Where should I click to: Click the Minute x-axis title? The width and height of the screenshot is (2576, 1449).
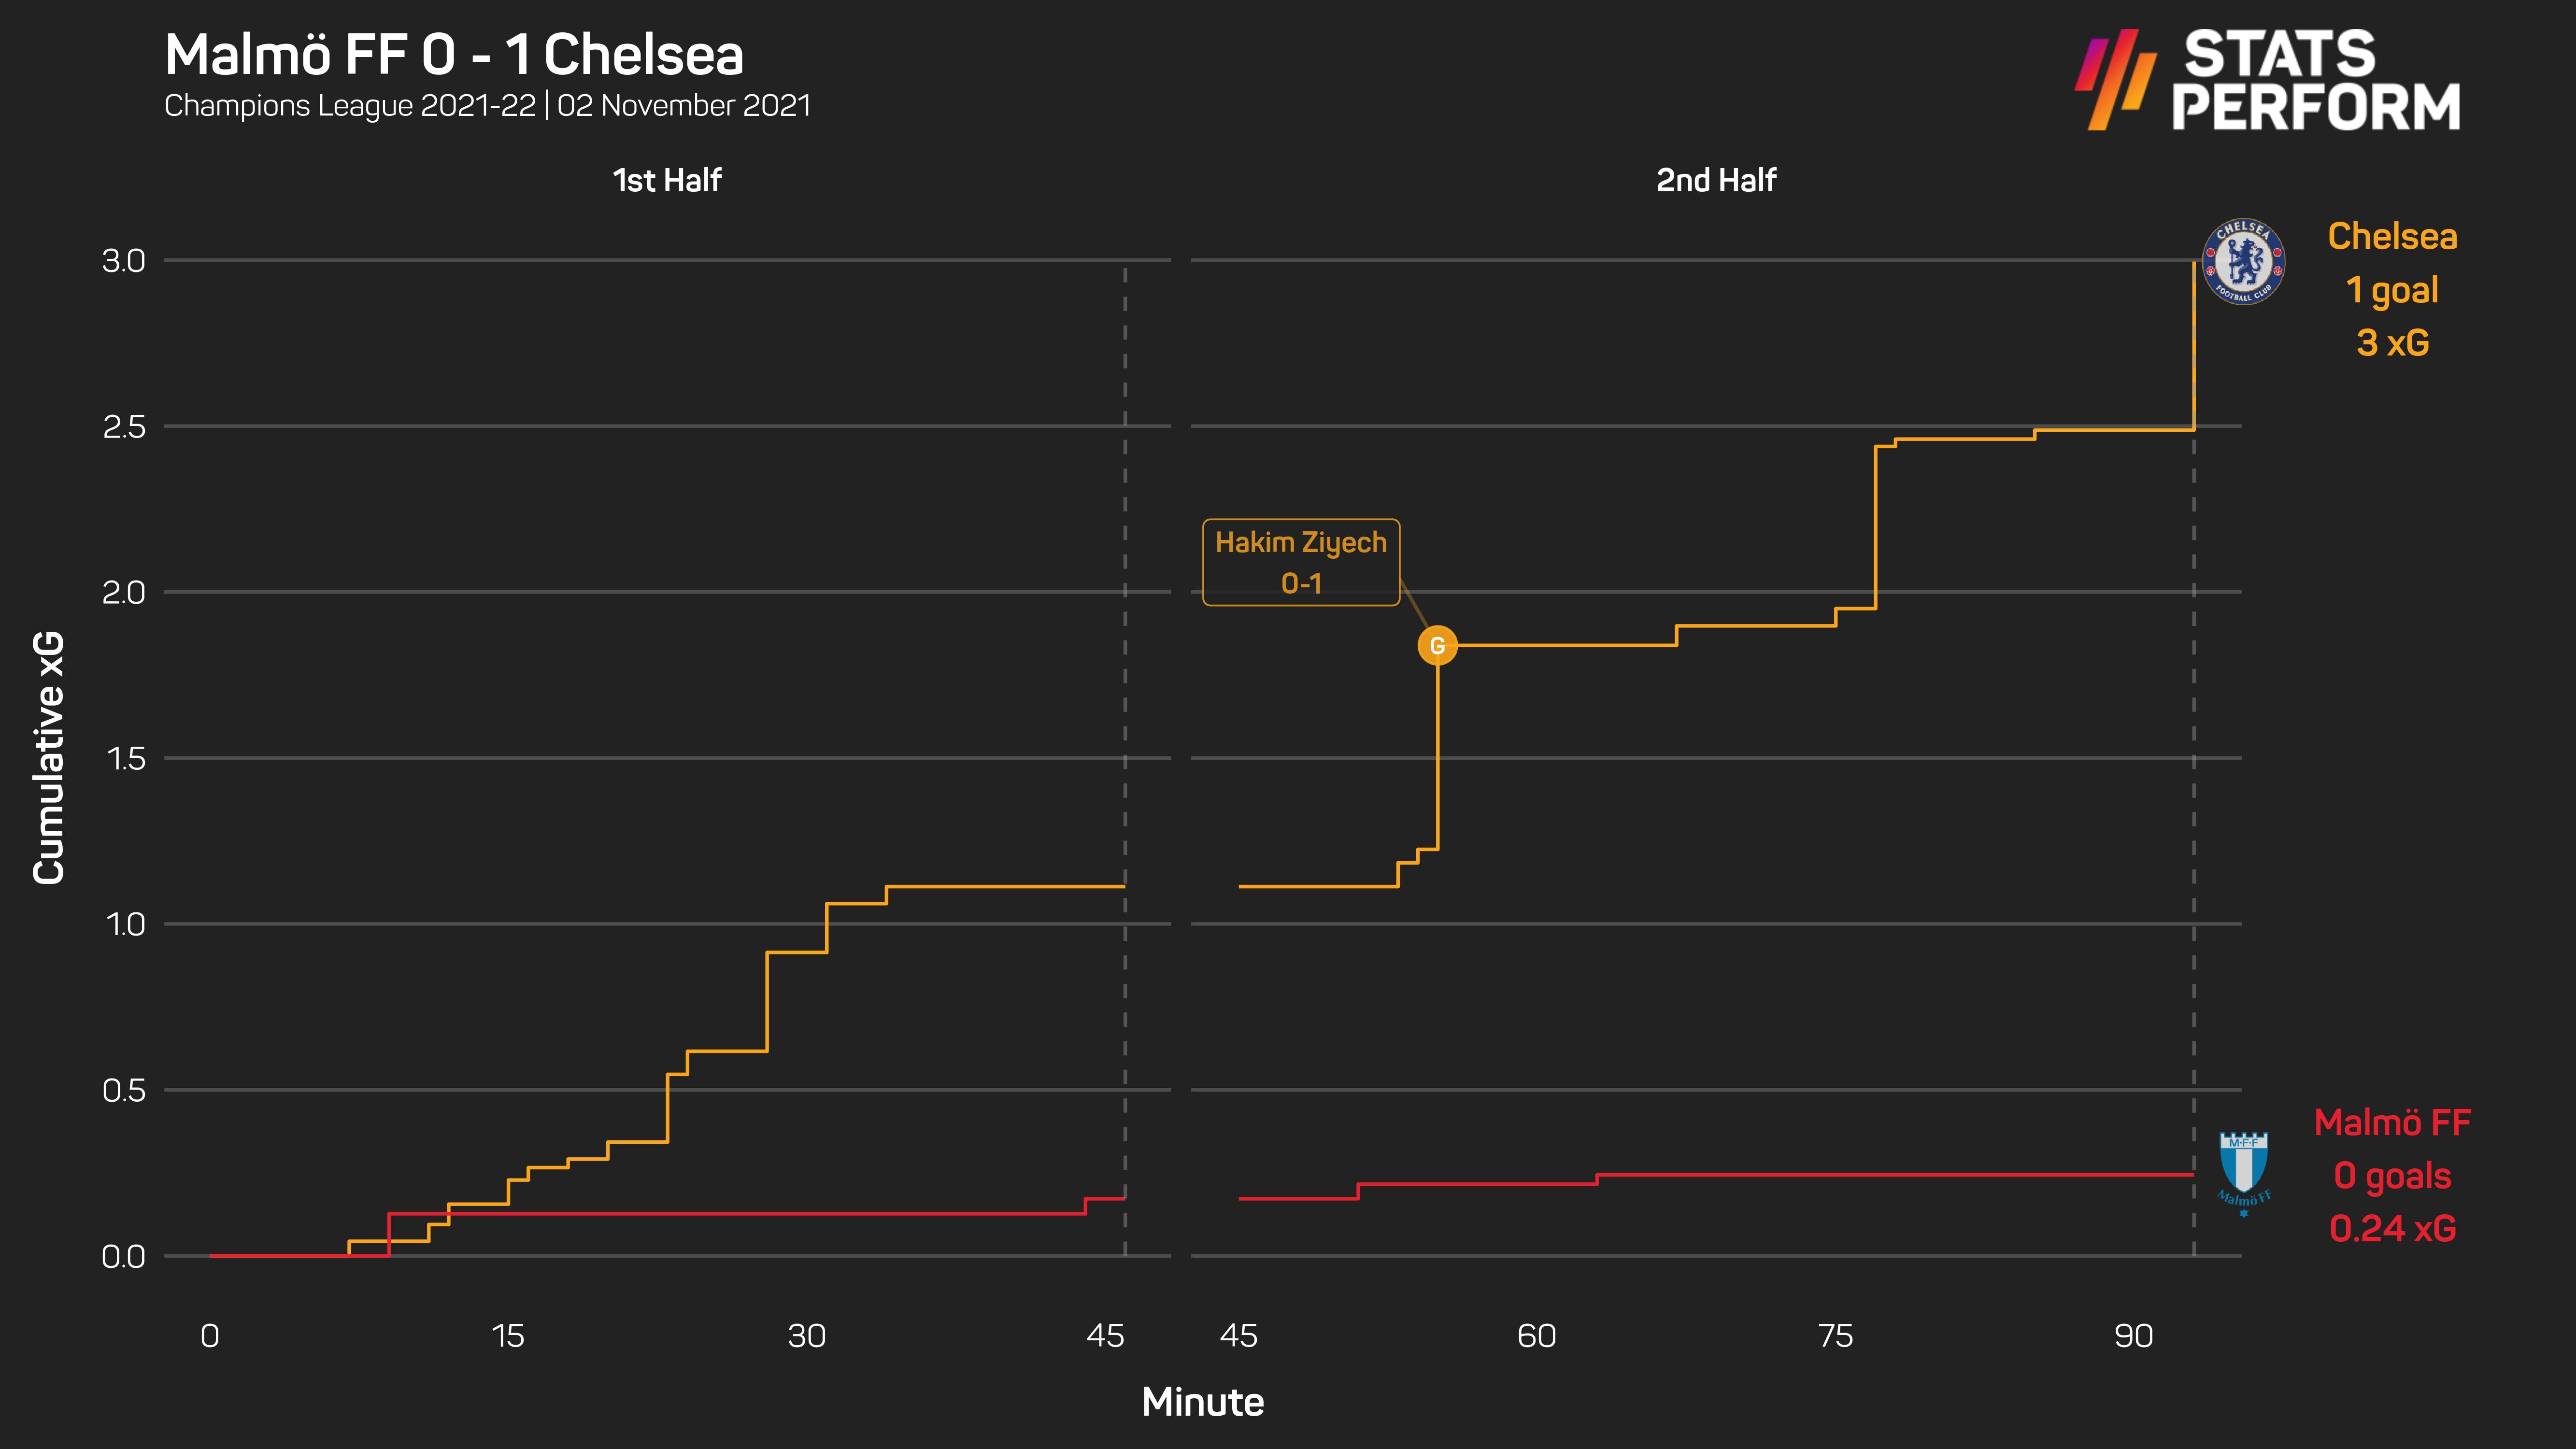1203,1402
